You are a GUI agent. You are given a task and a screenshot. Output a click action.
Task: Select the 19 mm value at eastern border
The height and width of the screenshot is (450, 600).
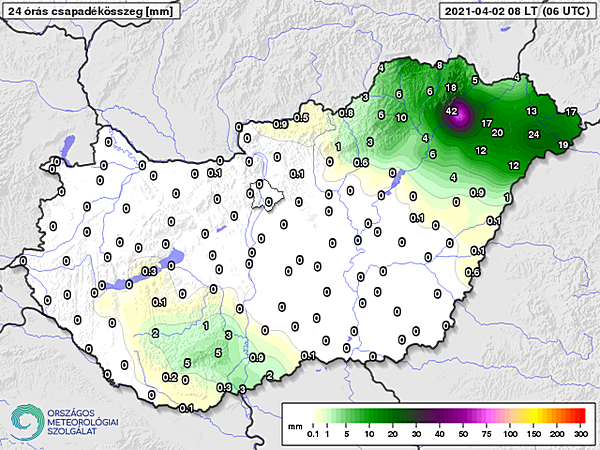point(563,145)
